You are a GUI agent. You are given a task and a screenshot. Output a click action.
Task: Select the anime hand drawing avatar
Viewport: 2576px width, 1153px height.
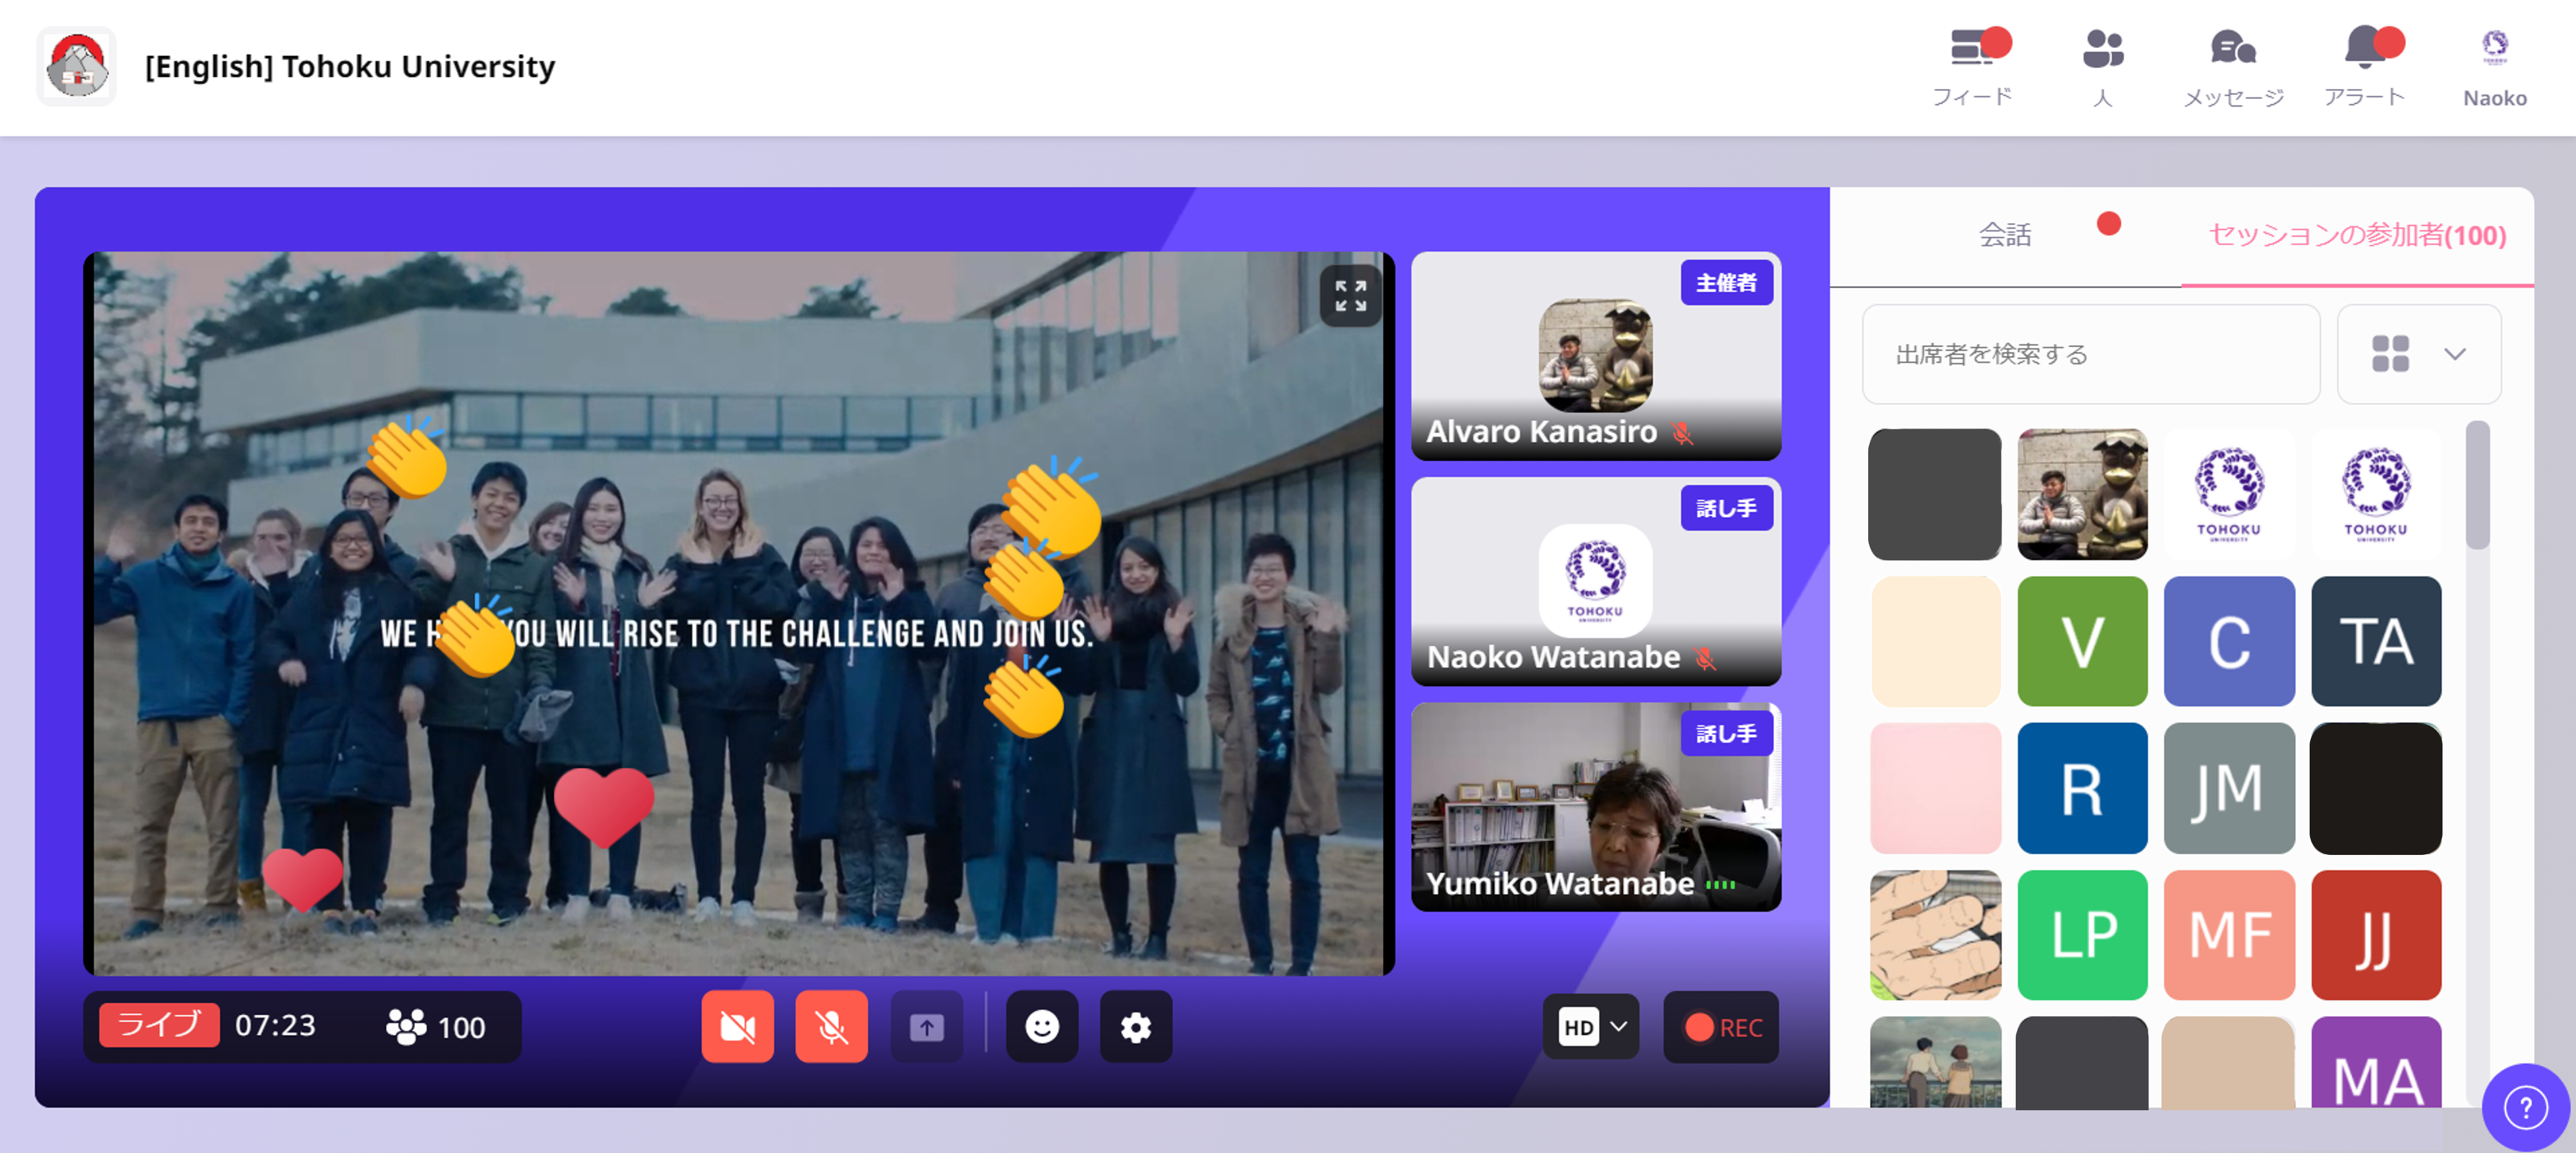1935,935
